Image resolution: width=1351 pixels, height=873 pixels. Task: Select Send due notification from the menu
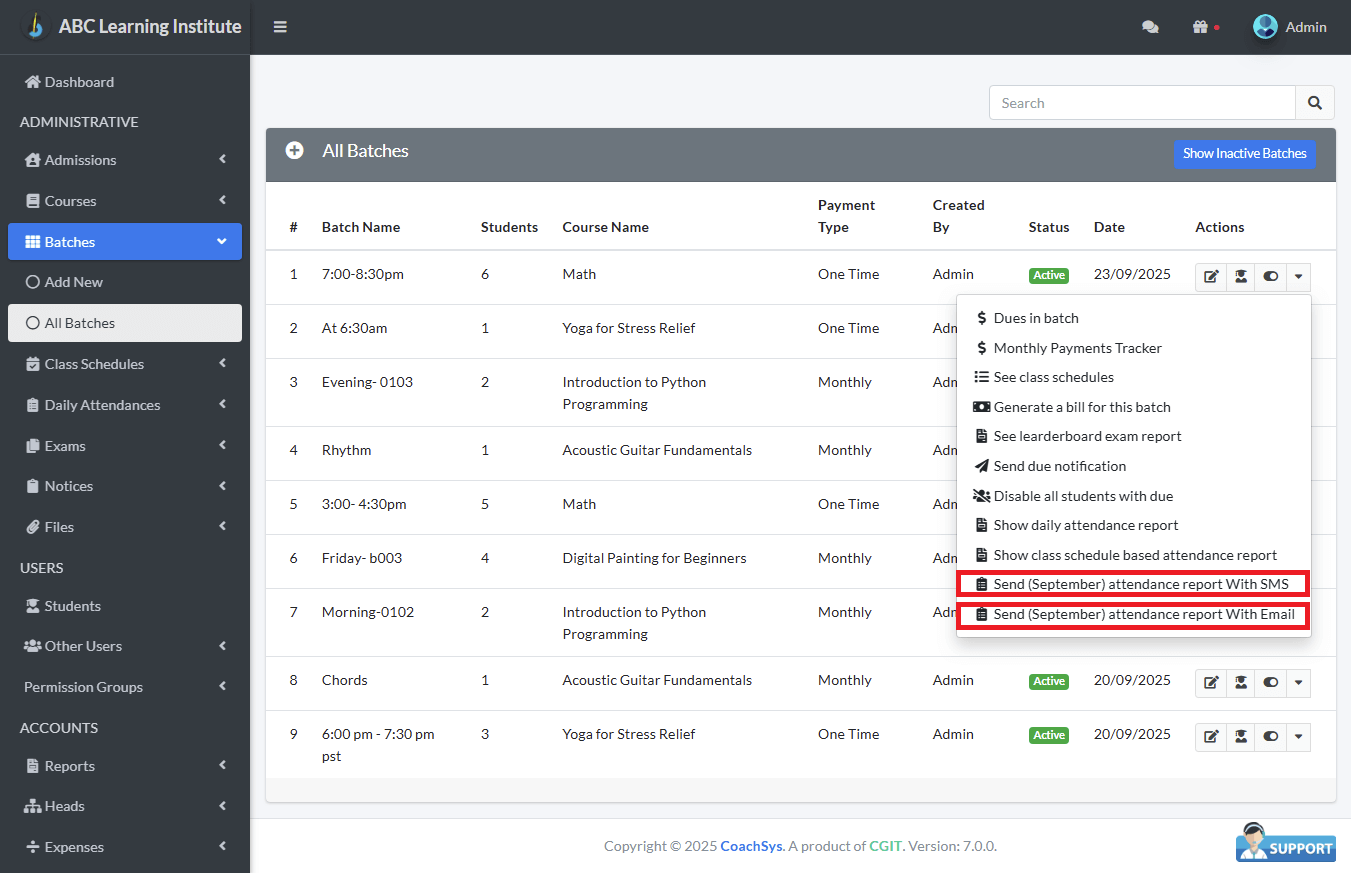(1059, 466)
